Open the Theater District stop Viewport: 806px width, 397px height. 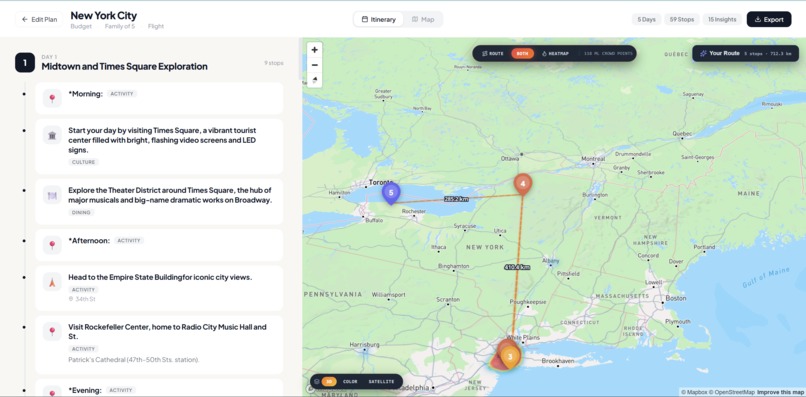click(159, 201)
